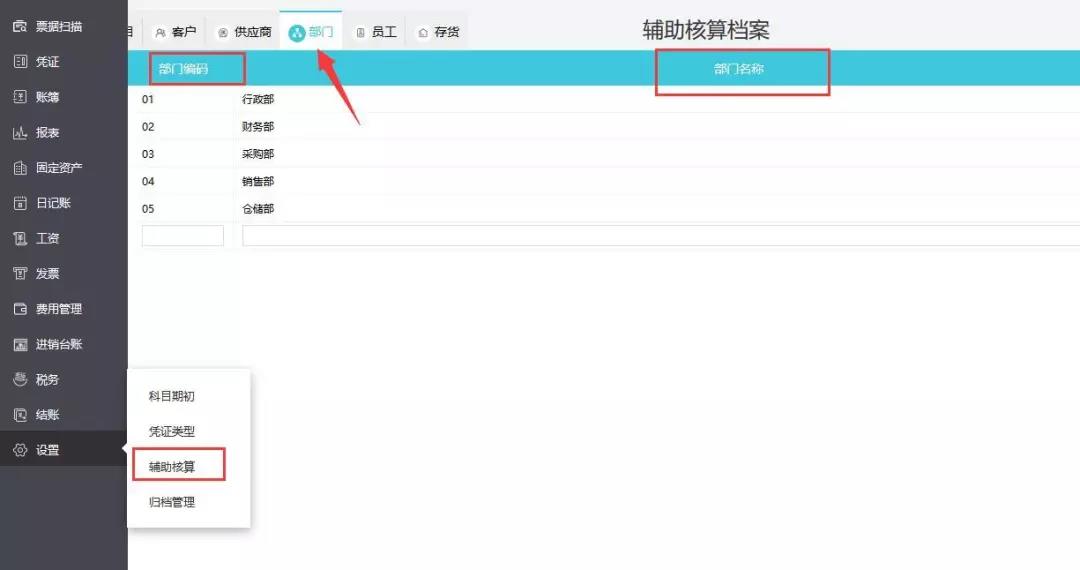Viewport: 1080px width, 570px height.
Task: Click the empty 部门编码 input box
Action: tap(183, 235)
